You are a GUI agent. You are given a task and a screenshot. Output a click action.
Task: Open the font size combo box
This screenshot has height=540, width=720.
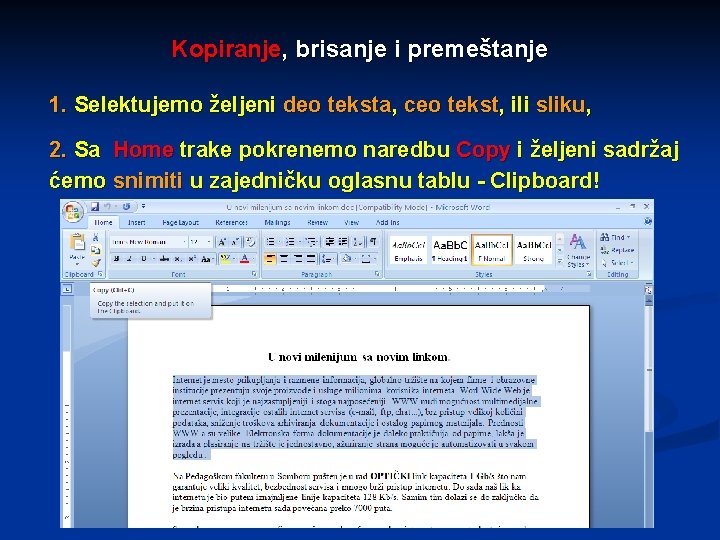click(200, 242)
